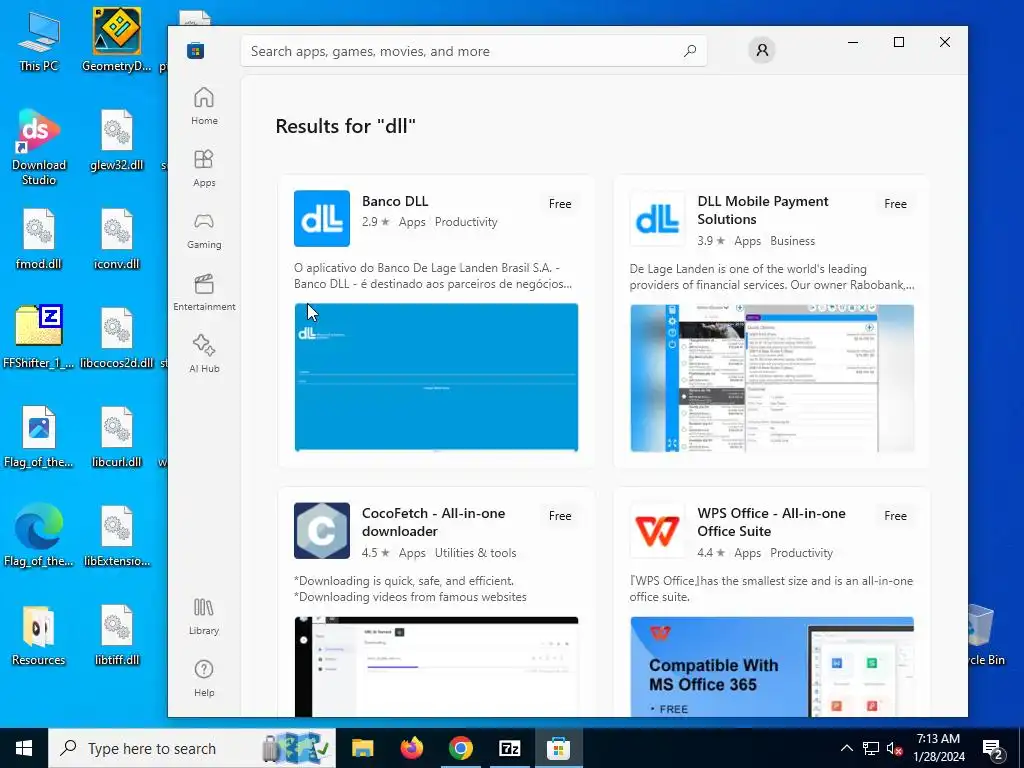Launch Firefox from the taskbar
The height and width of the screenshot is (768, 1024).
pyautogui.click(x=411, y=748)
